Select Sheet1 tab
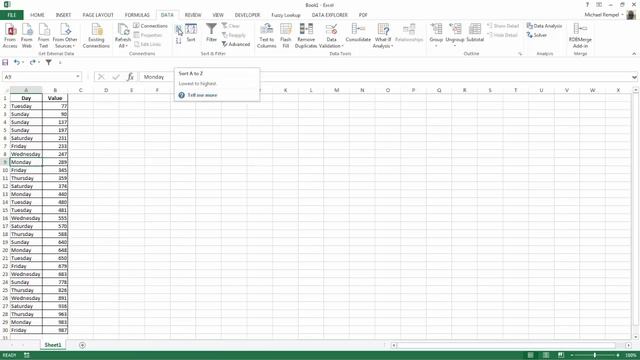The width and height of the screenshot is (640, 360). (x=53, y=345)
